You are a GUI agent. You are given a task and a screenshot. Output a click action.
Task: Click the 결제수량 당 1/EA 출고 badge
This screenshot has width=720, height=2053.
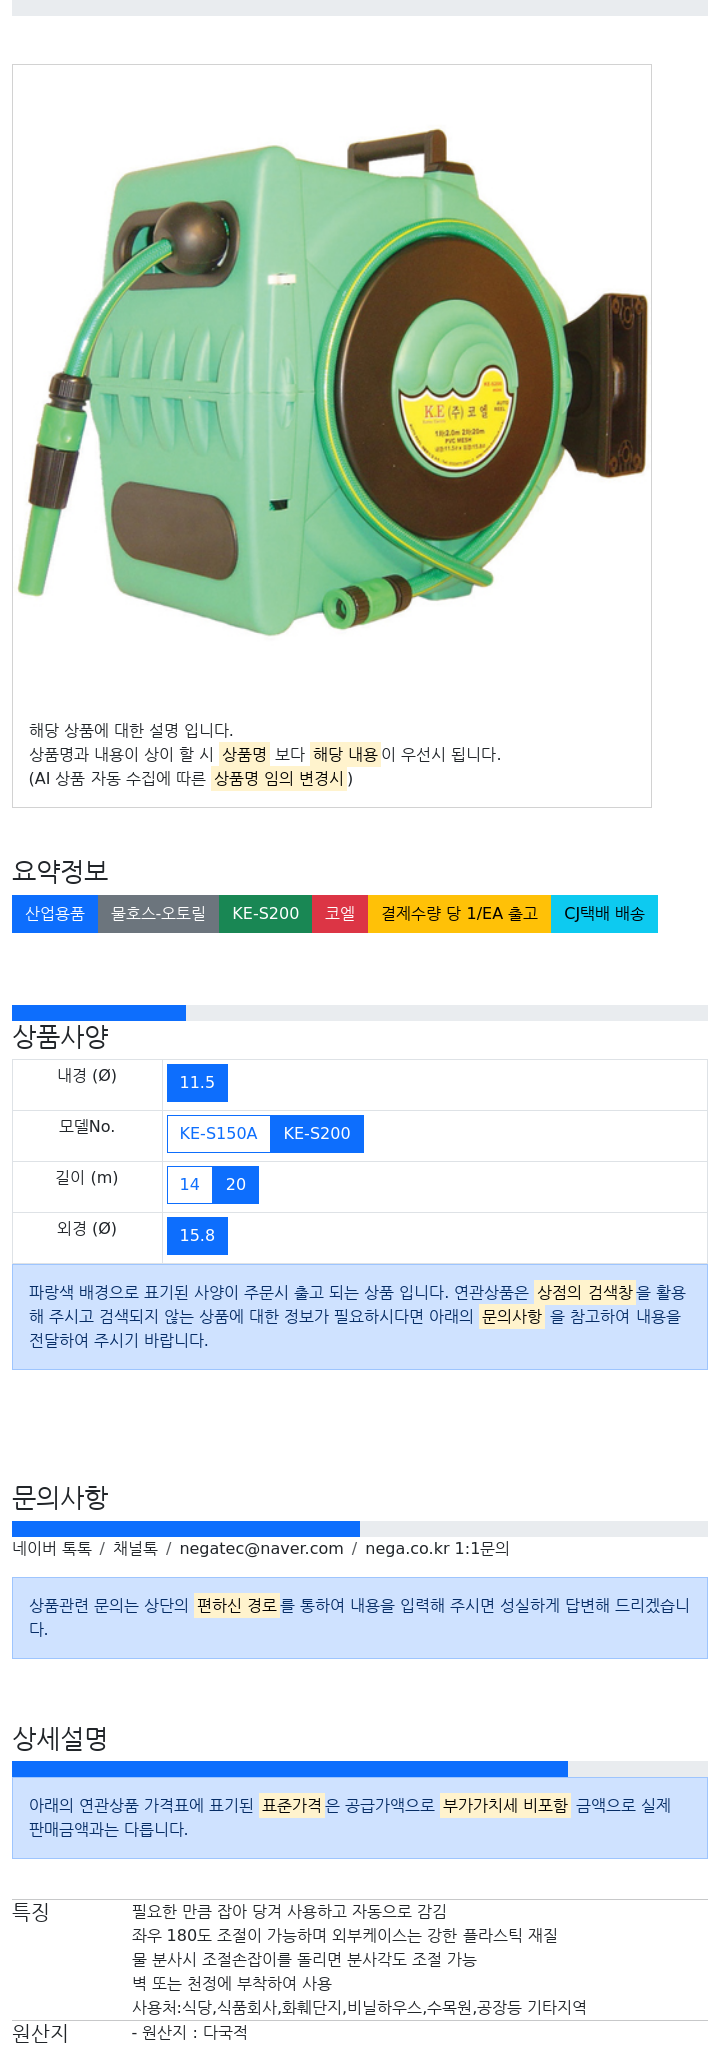459,914
